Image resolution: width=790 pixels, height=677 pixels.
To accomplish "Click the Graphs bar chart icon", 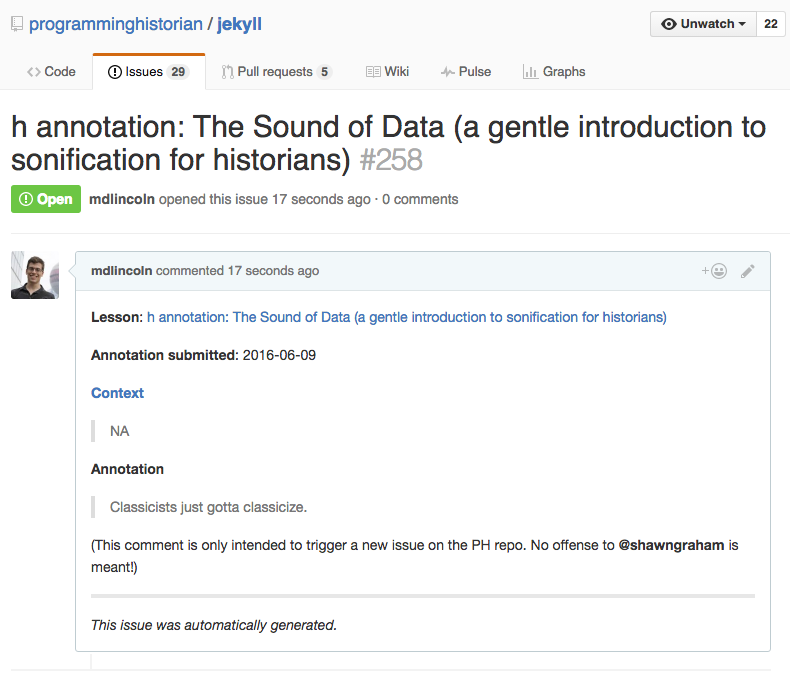I will [530, 72].
